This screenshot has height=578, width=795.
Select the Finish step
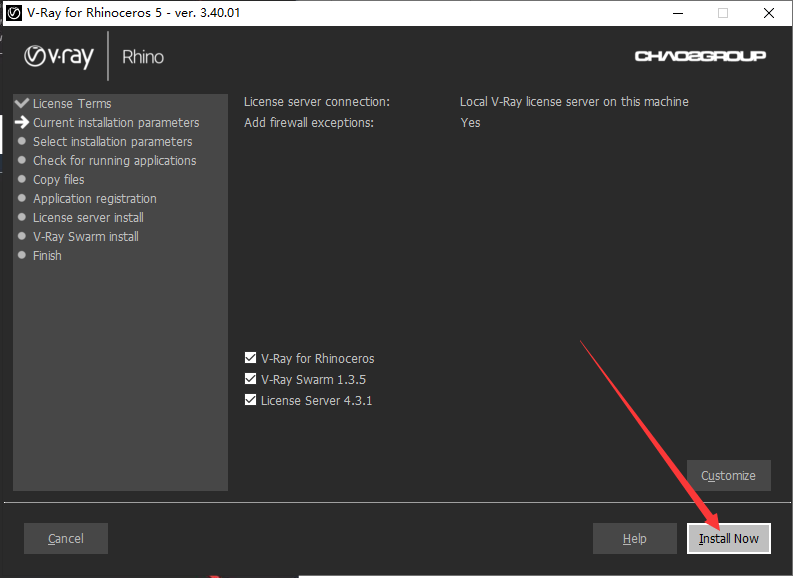47,256
